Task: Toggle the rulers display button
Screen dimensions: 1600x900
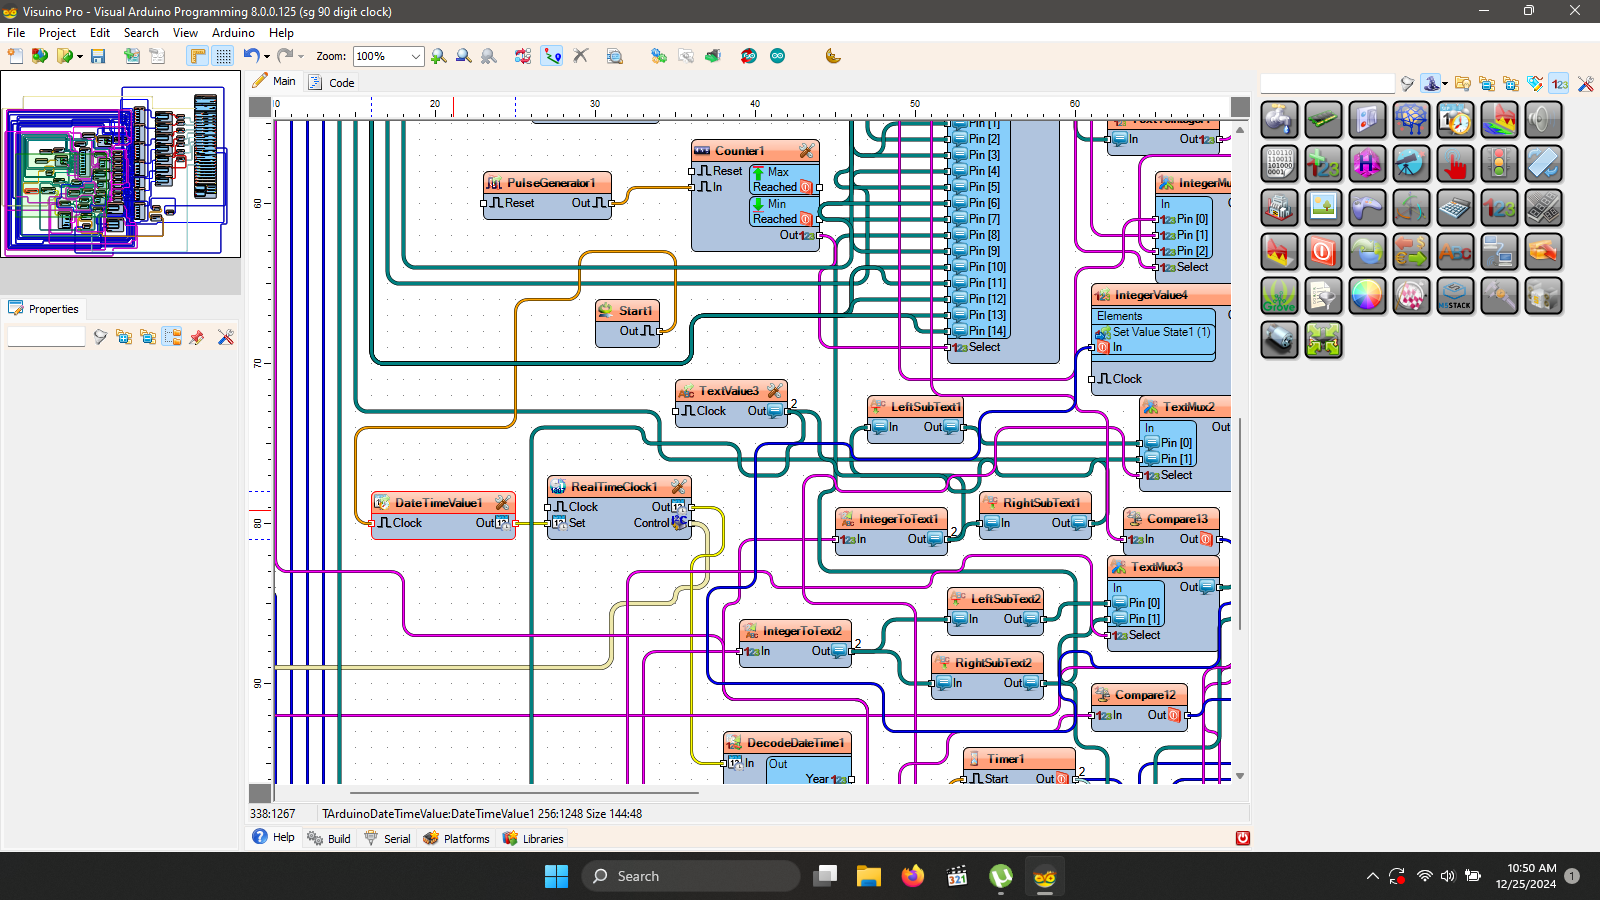Action: tap(198, 56)
